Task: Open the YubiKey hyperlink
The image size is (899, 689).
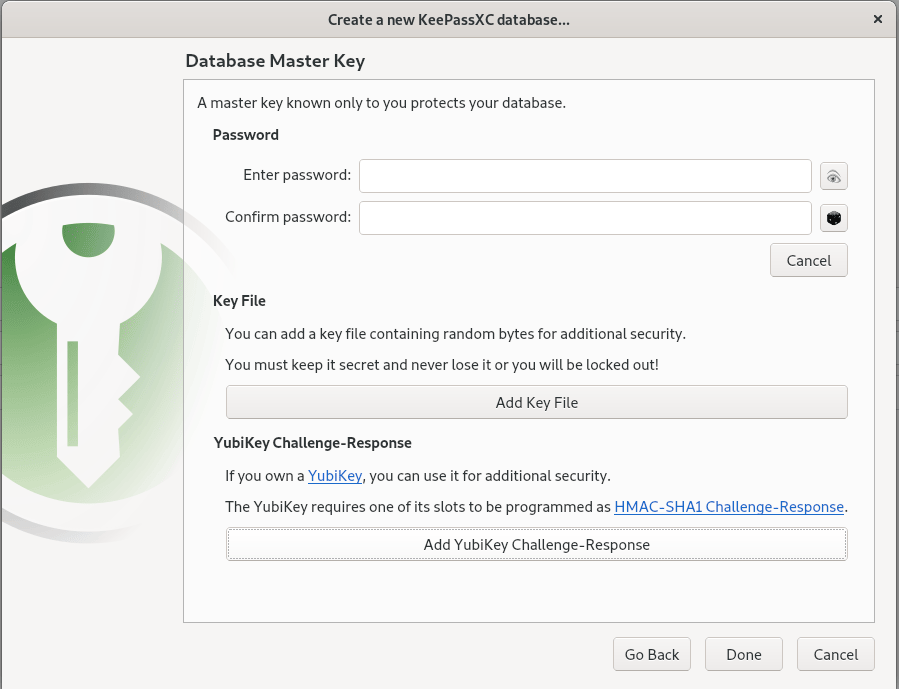Action: pyautogui.click(x=335, y=476)
